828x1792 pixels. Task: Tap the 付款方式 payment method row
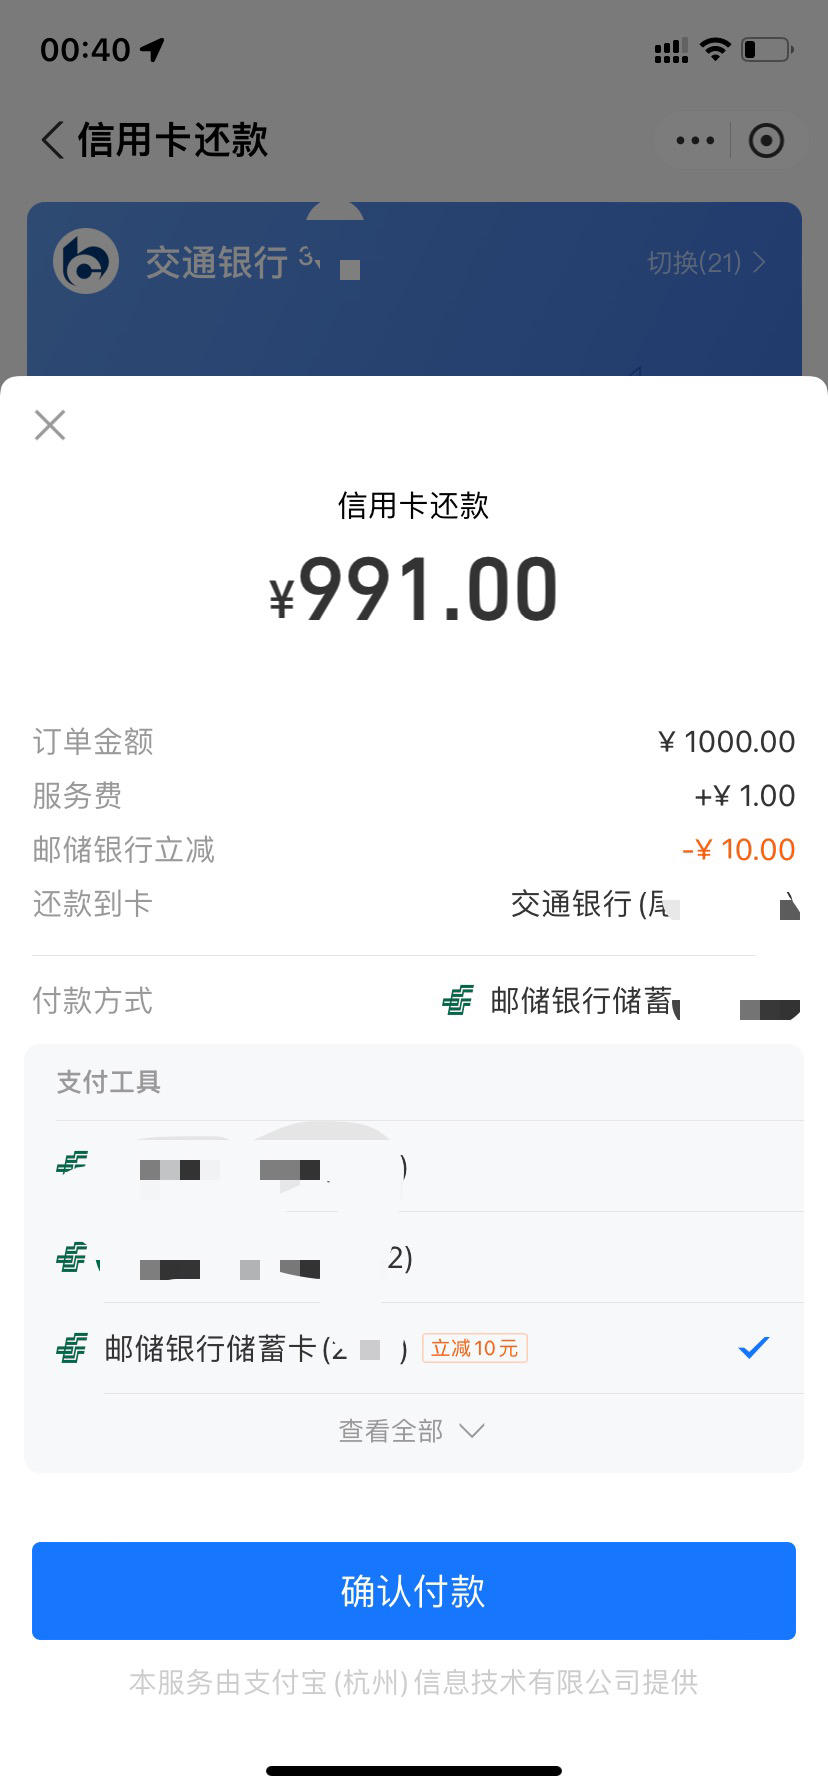click(414, 1000)
